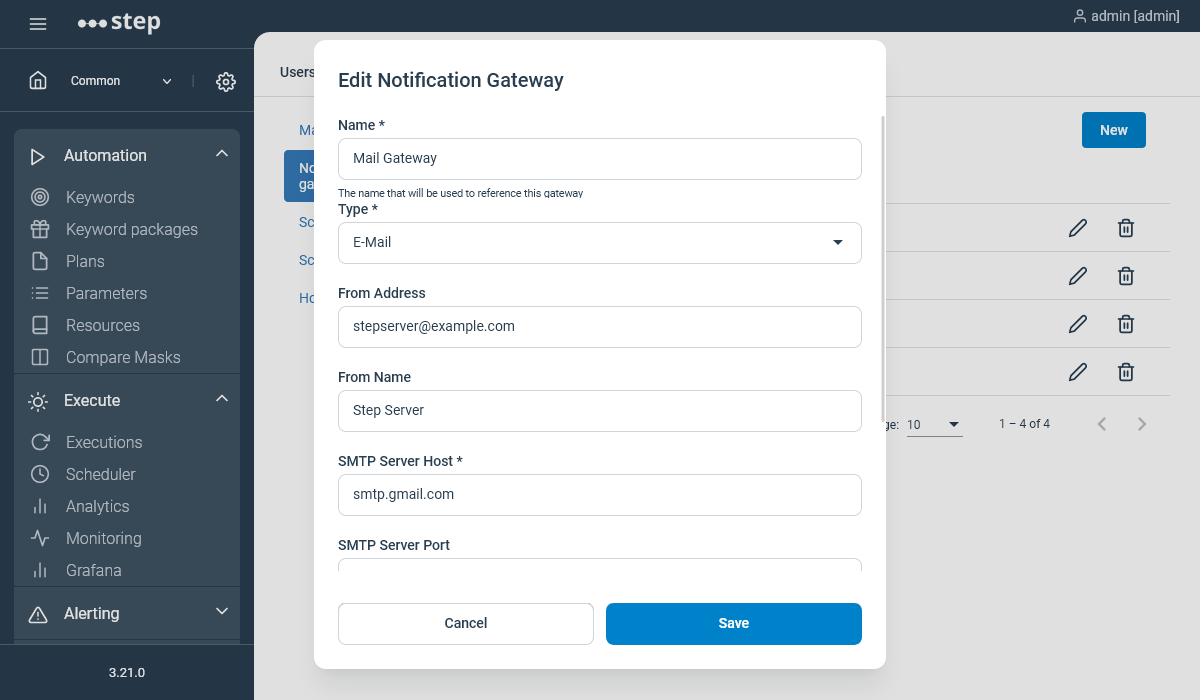Collapse the Automation section
The width and height of the screenshot is (1200, 700).
point(222,154)
